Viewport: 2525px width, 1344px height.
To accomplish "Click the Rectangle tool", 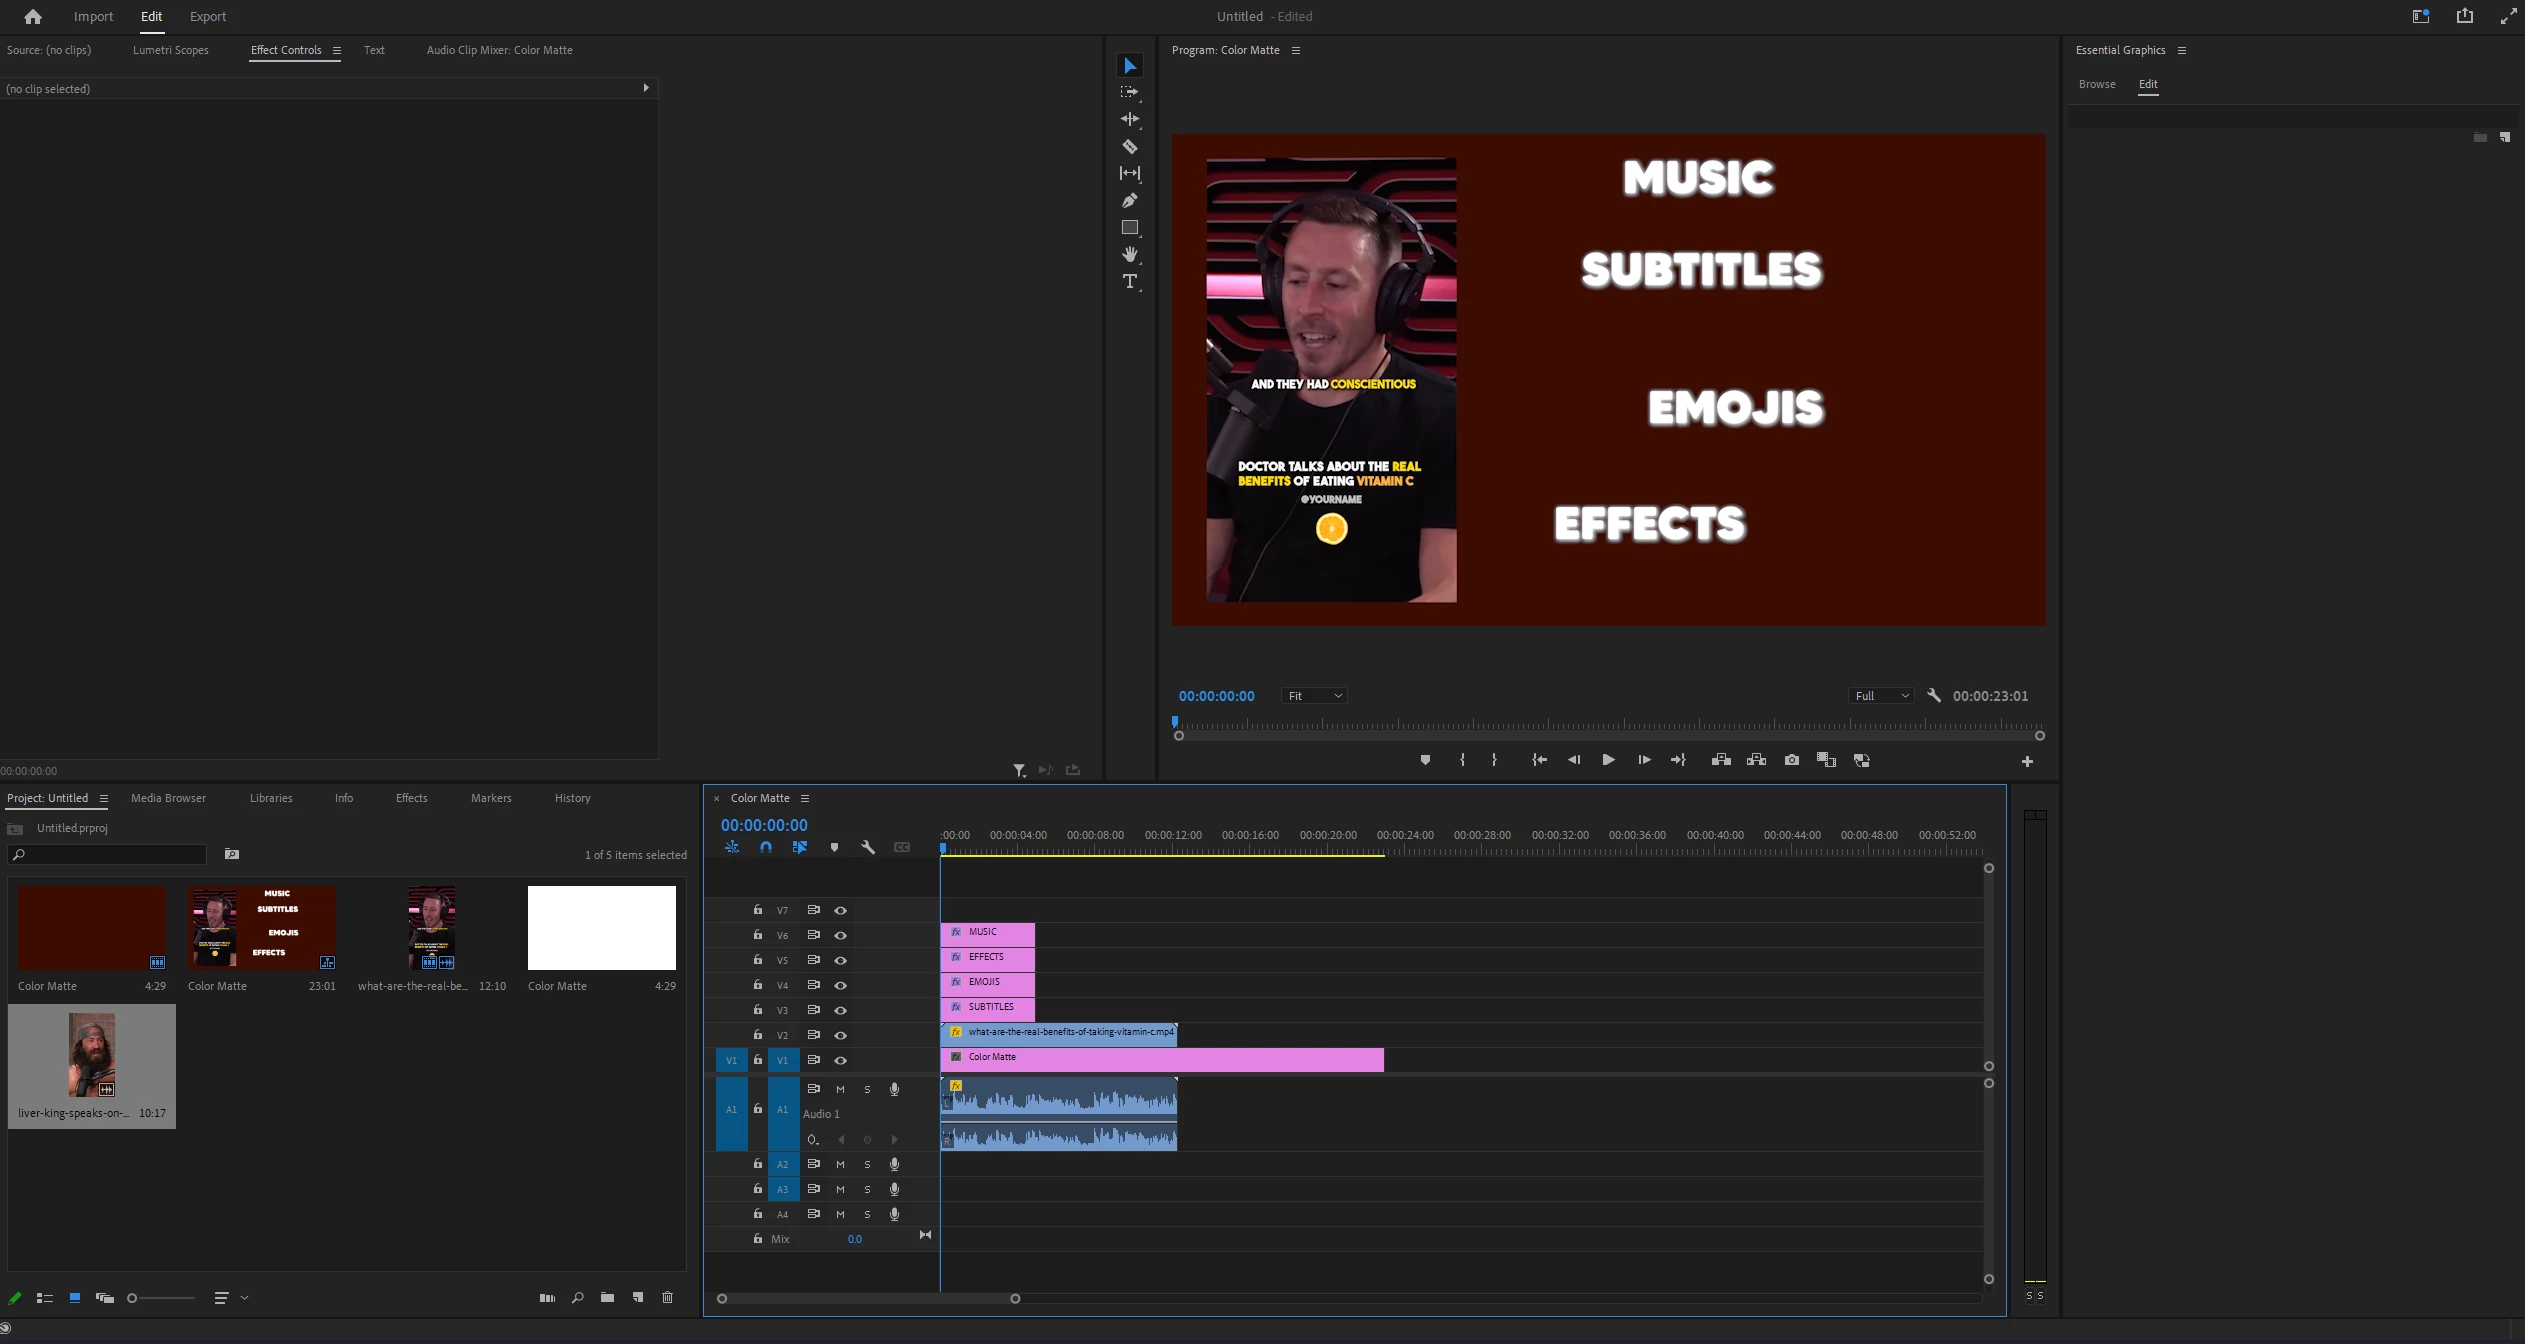I will tap(1129, 228).
